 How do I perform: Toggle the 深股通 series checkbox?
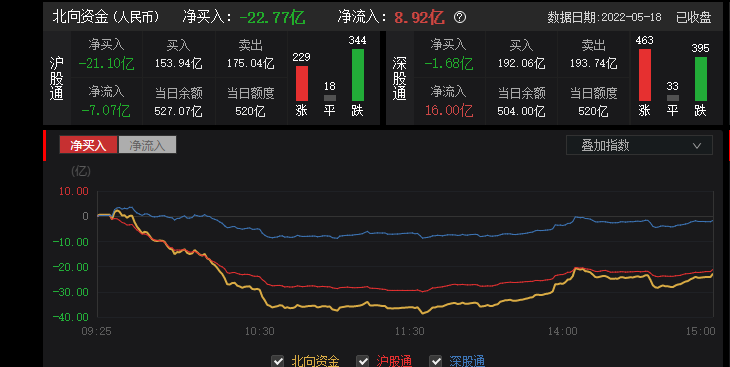tap(436, 361)
